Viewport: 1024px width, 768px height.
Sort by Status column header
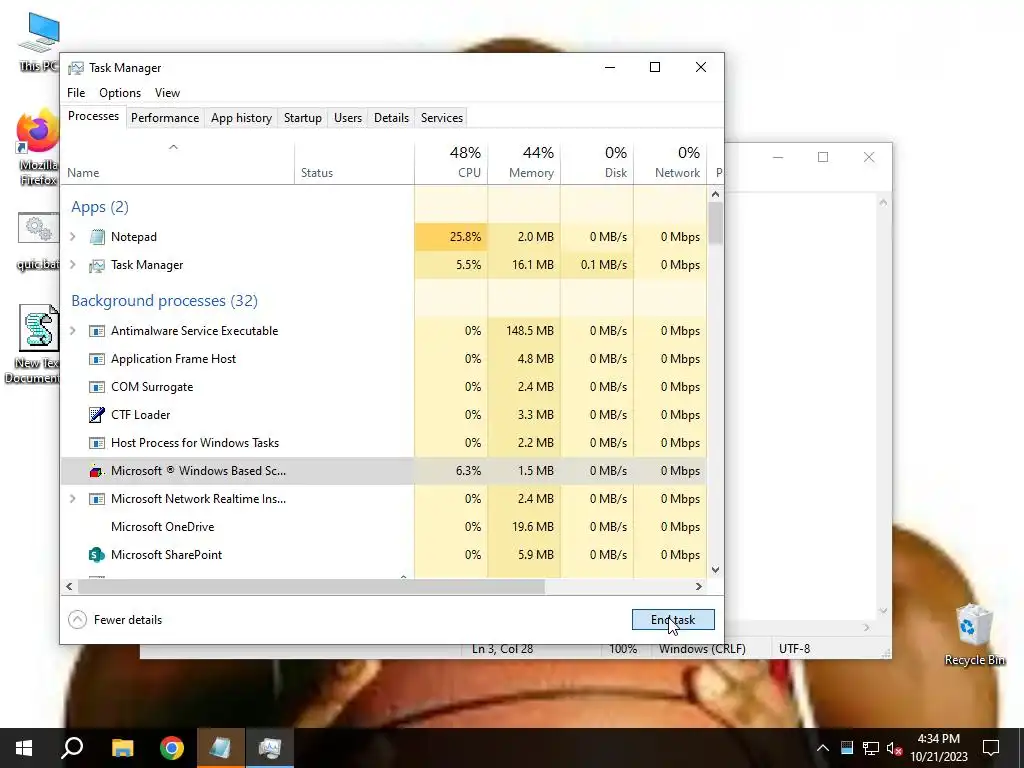[354, 162]
